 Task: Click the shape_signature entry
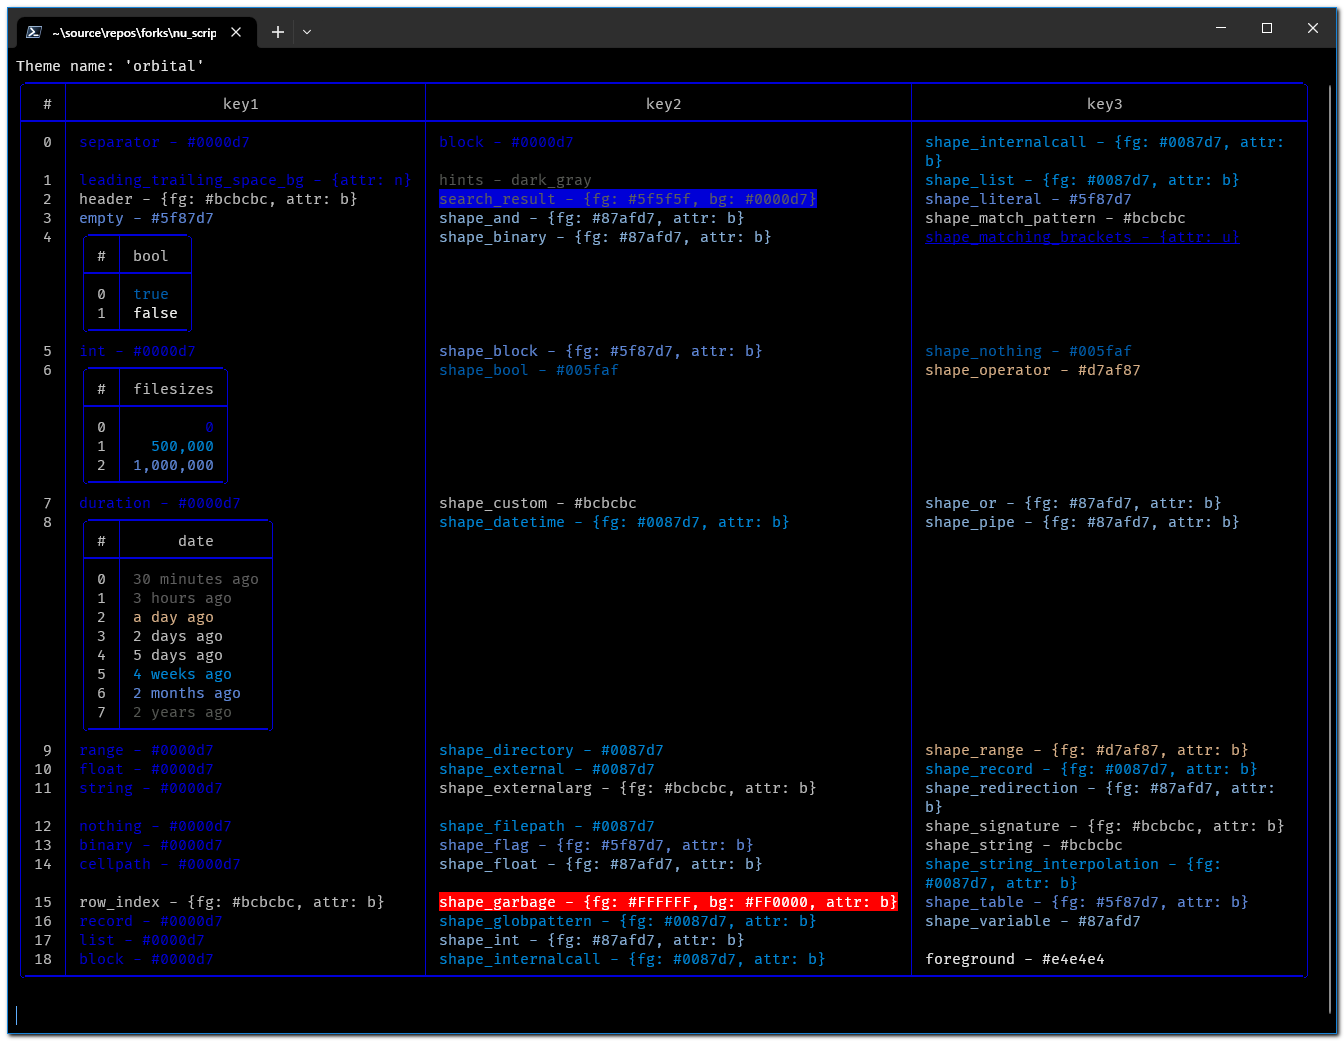coord(1105,826)
